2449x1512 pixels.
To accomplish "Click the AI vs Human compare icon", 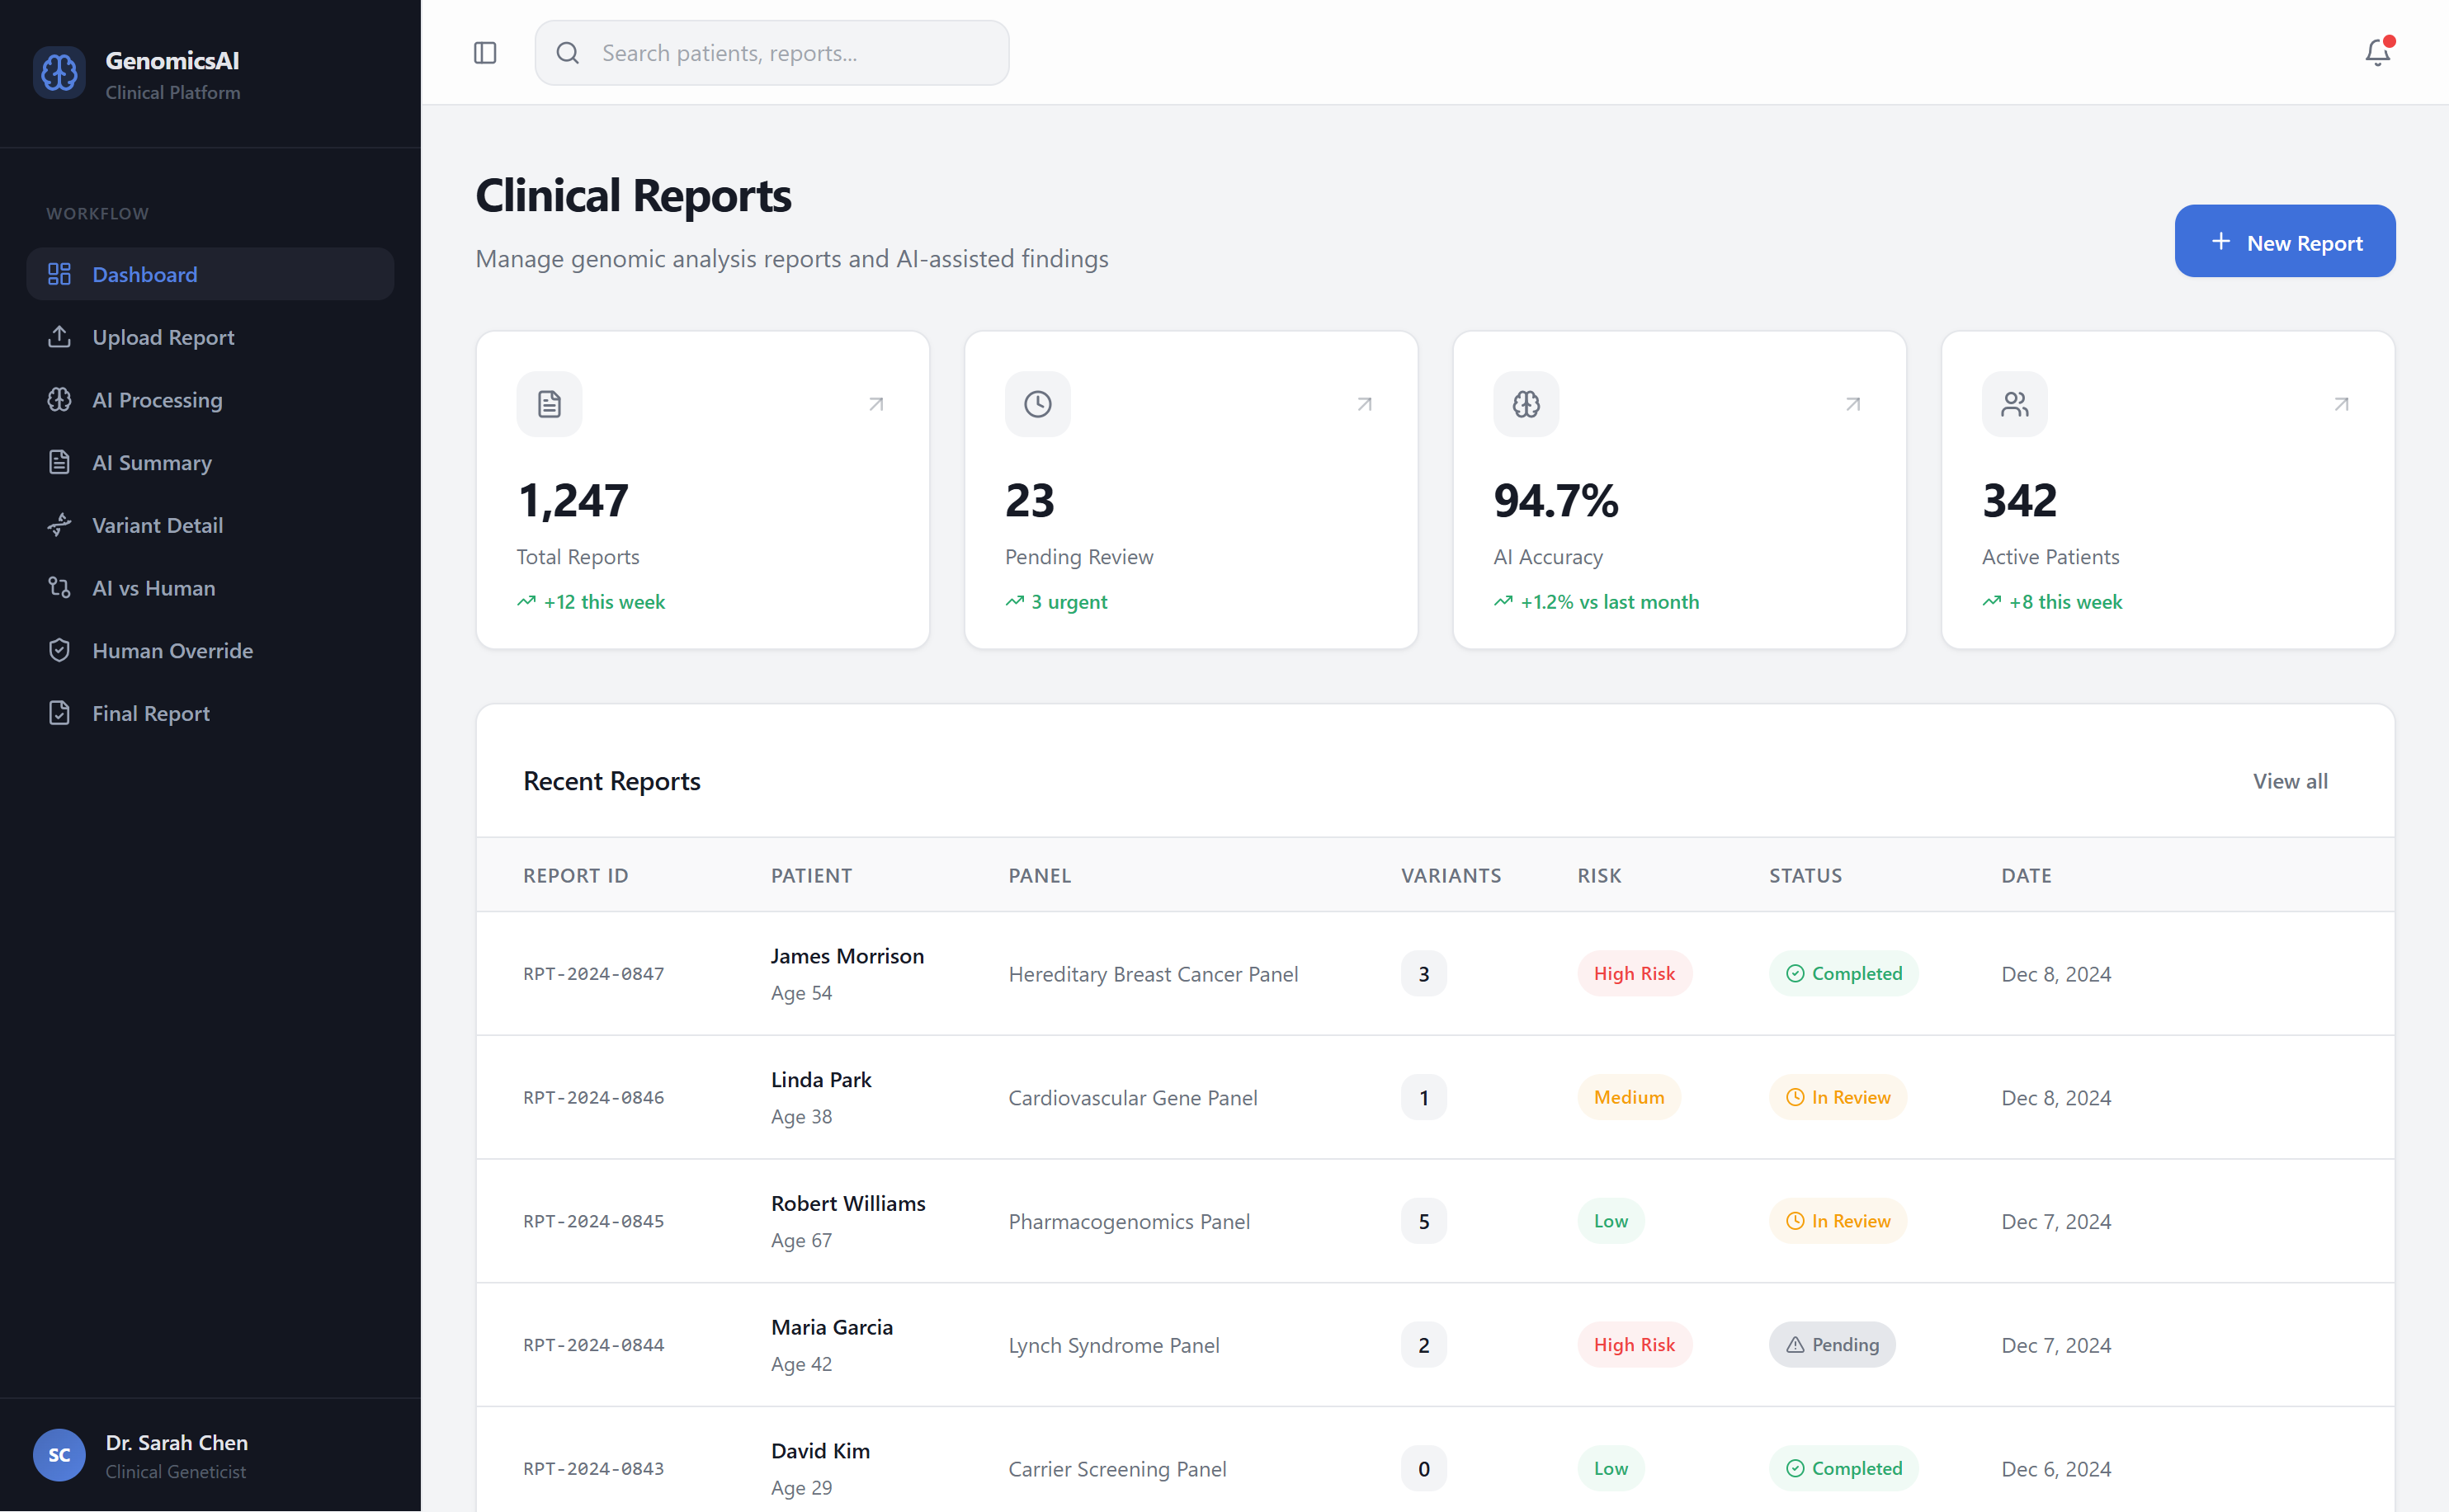I will pos(60,588).
